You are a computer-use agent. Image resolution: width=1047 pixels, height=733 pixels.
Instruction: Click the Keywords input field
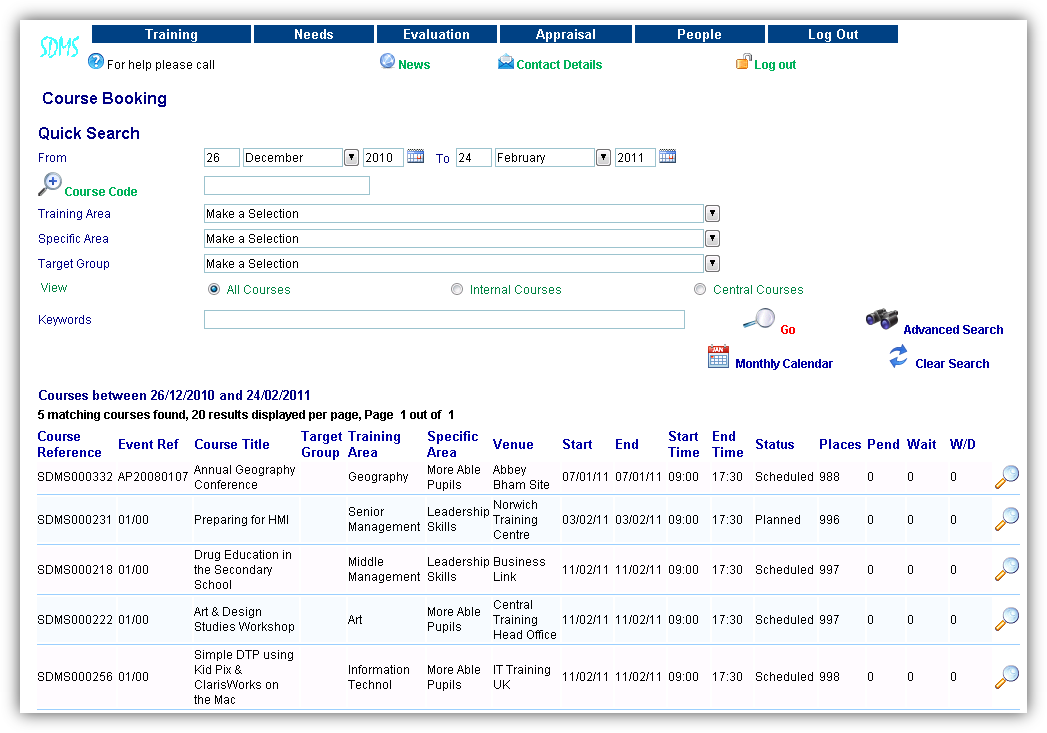click(x=444, y=320)
